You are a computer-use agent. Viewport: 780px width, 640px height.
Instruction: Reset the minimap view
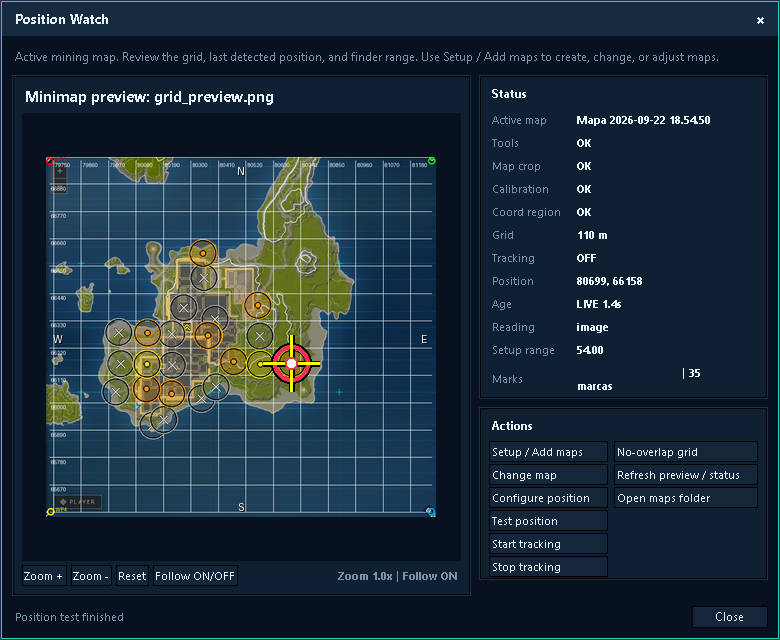(132, 576)
